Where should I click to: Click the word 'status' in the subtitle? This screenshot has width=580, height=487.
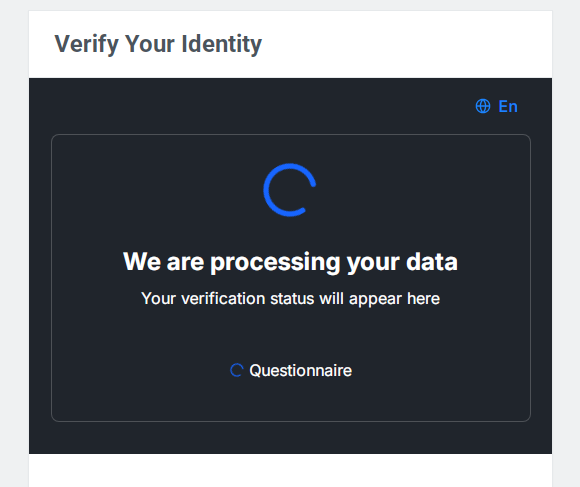pyautogui.click(x=292, y=298)
